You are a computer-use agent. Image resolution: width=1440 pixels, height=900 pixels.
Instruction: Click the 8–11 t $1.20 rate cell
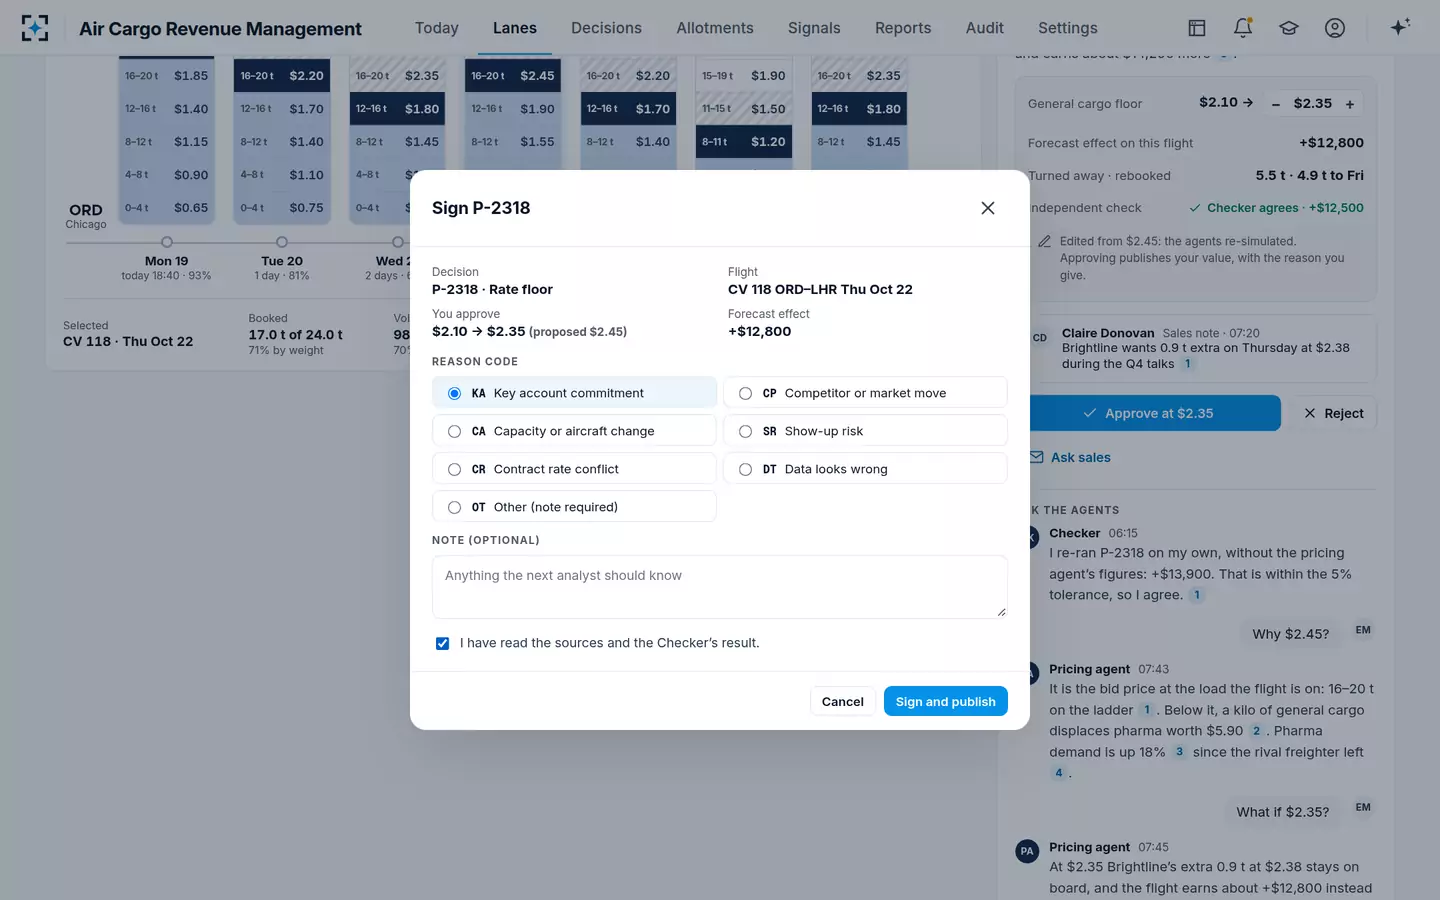click(744, 141)
